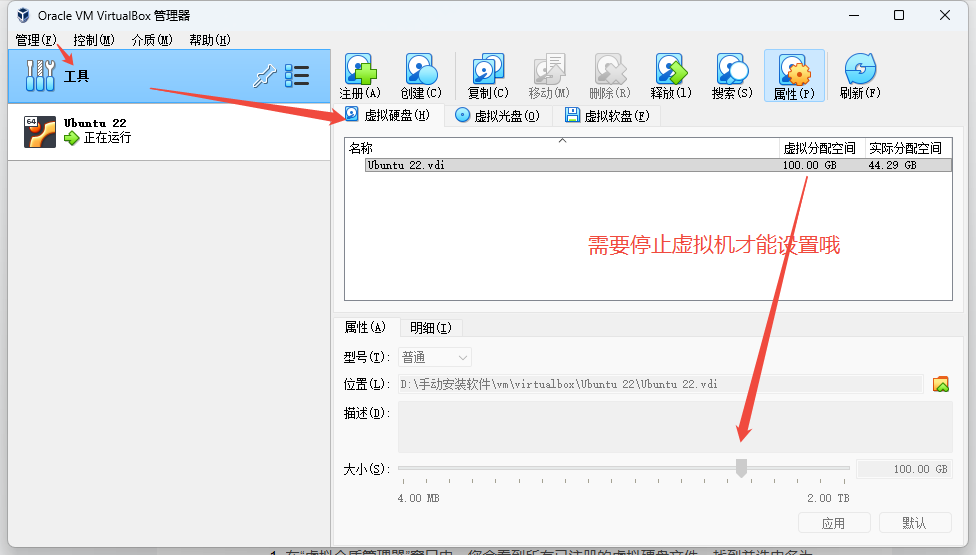Click the 删除 (Remove) toolbar icon
This screenshot has height=555, width=976.
click(x=610, y=70)
